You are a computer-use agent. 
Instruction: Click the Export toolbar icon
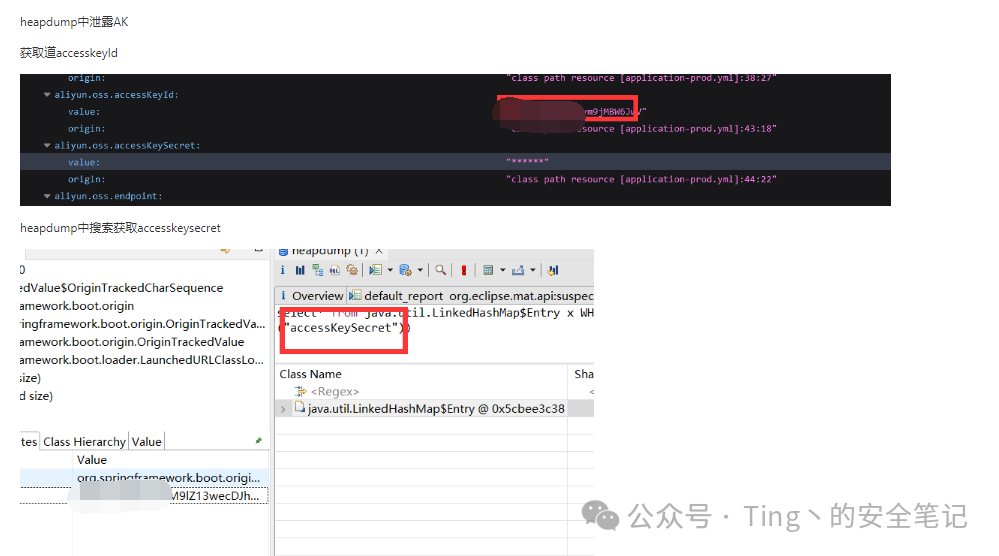click(518, 270)
